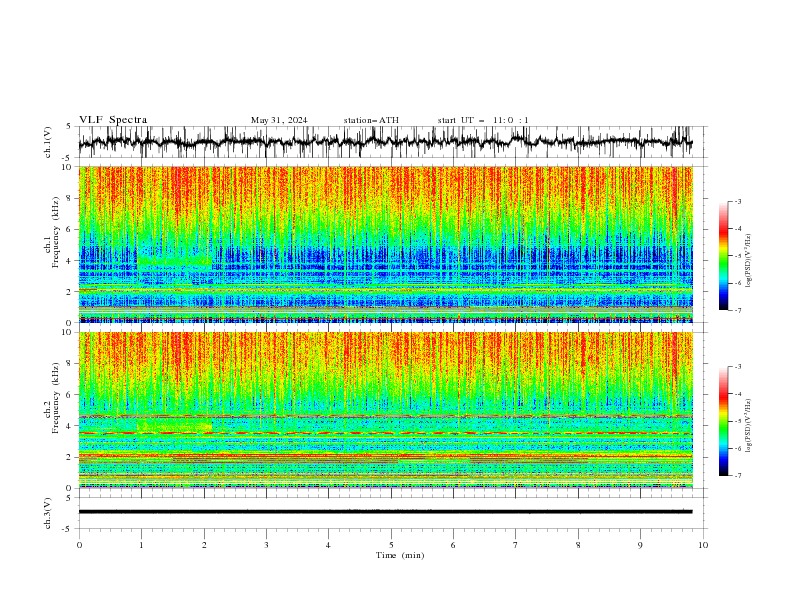The width and height of the screenshot is (792, 612).
Task: Click the ch.1 spectrogram color scale bar
Action: pos(723,256)
